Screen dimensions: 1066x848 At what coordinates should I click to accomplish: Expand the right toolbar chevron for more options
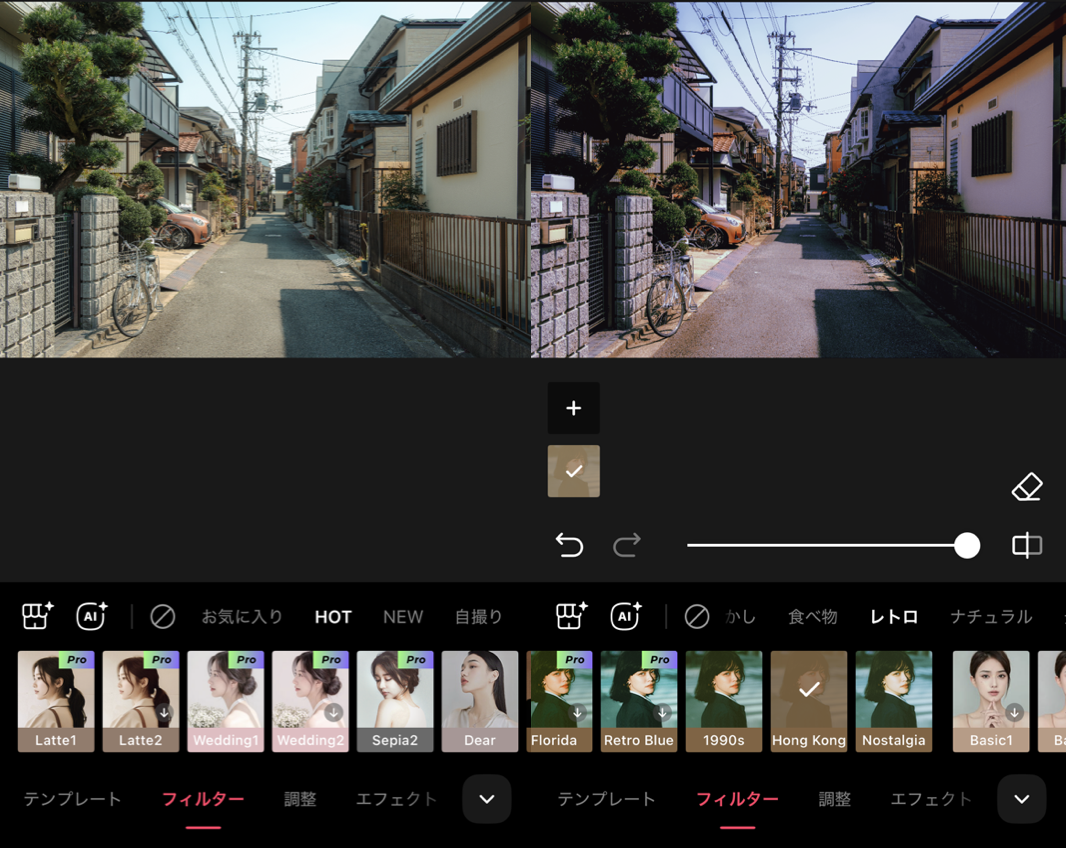point(1021,799)
